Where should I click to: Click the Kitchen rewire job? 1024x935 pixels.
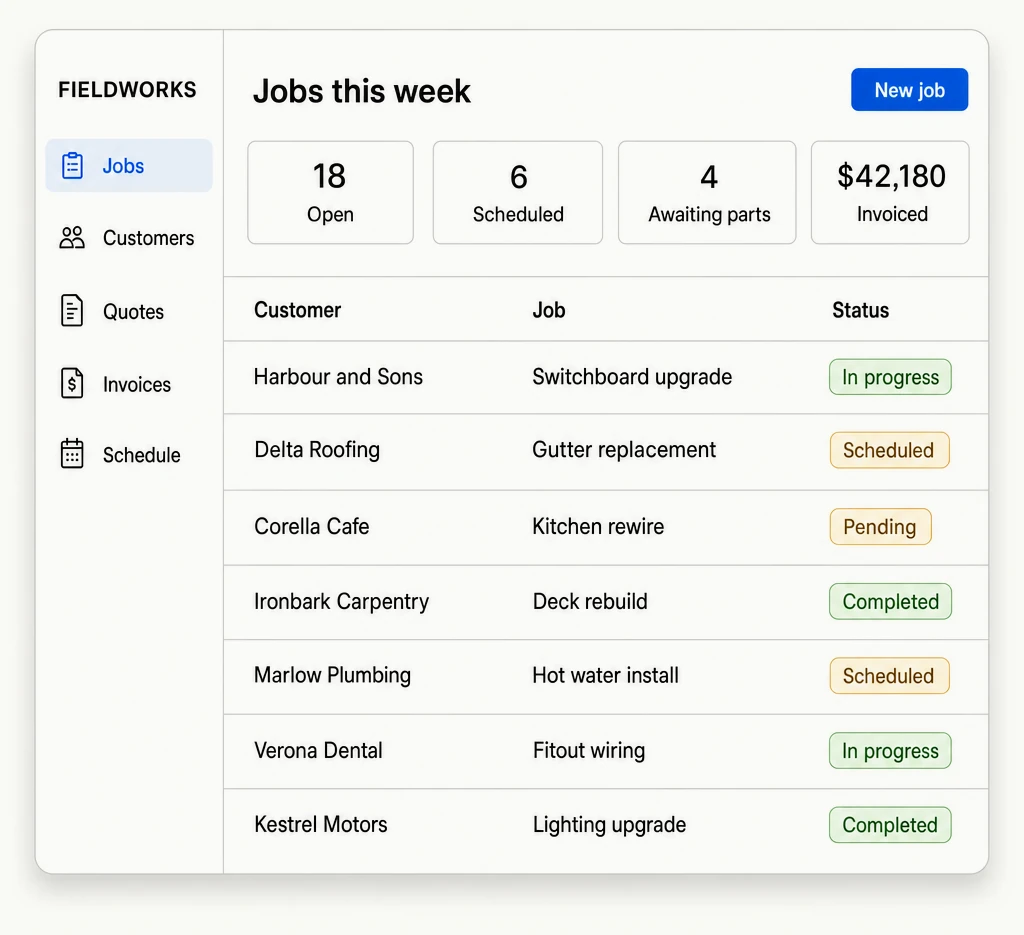click(x=598, y=526)
